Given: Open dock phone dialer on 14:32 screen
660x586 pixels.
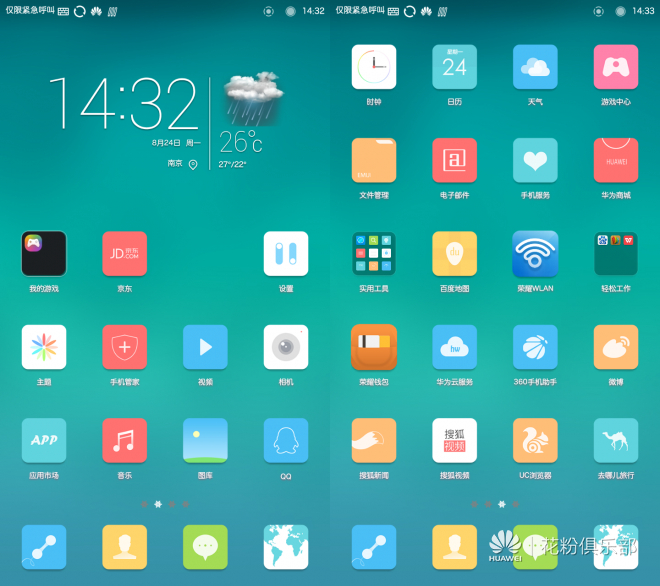Looking at the screenshot, I should 44,547.
